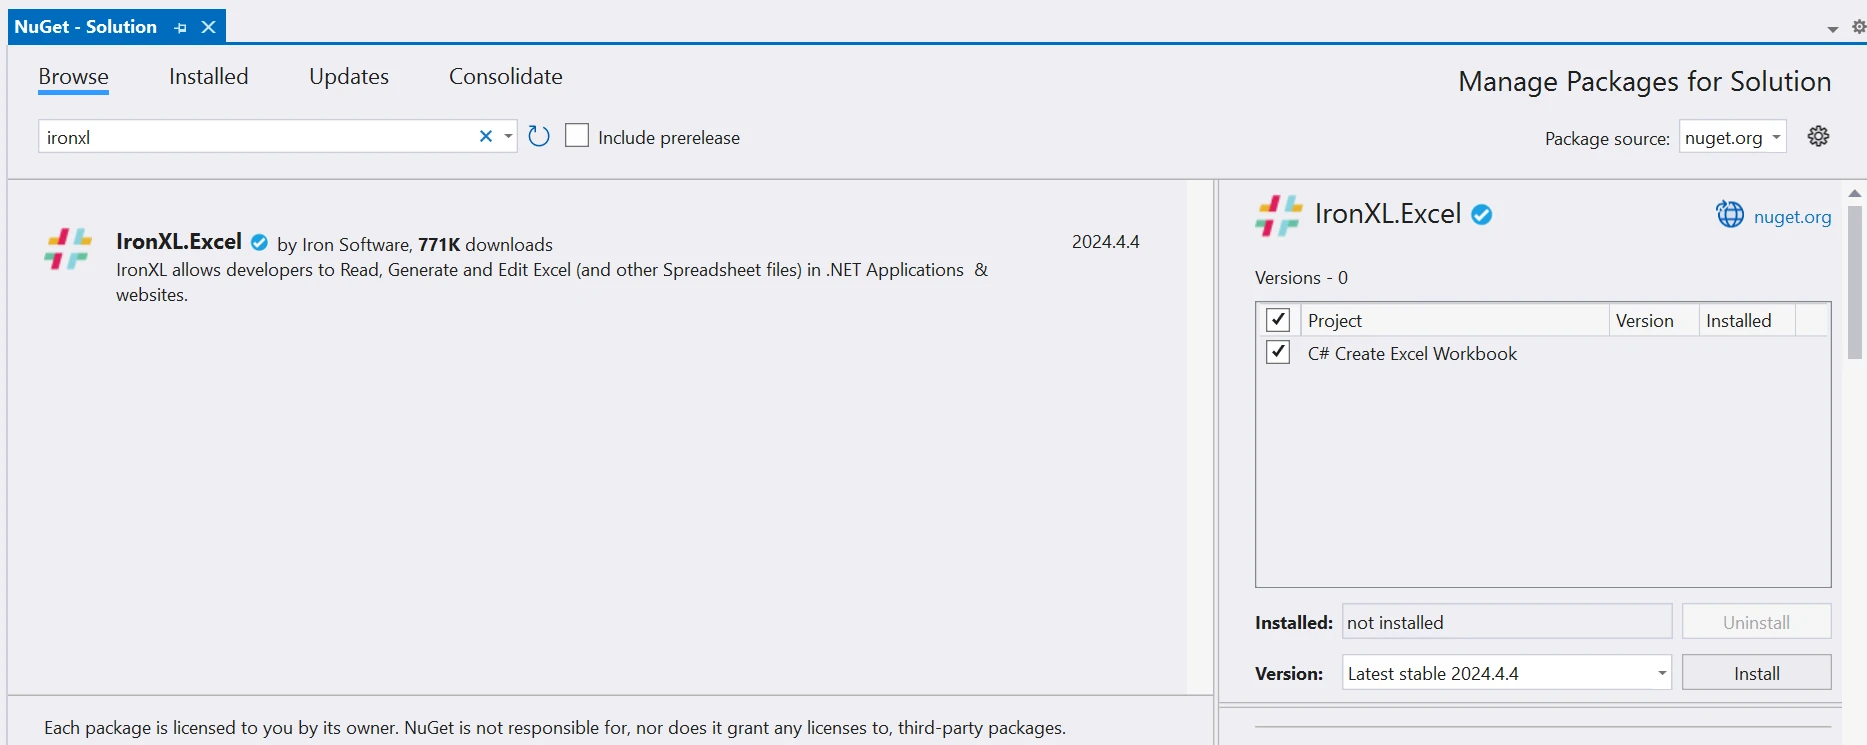Viewport: 1867px width, 745px height.
Task: Click the globe icon beside nuget.org
Action: tap(1729, 215)
